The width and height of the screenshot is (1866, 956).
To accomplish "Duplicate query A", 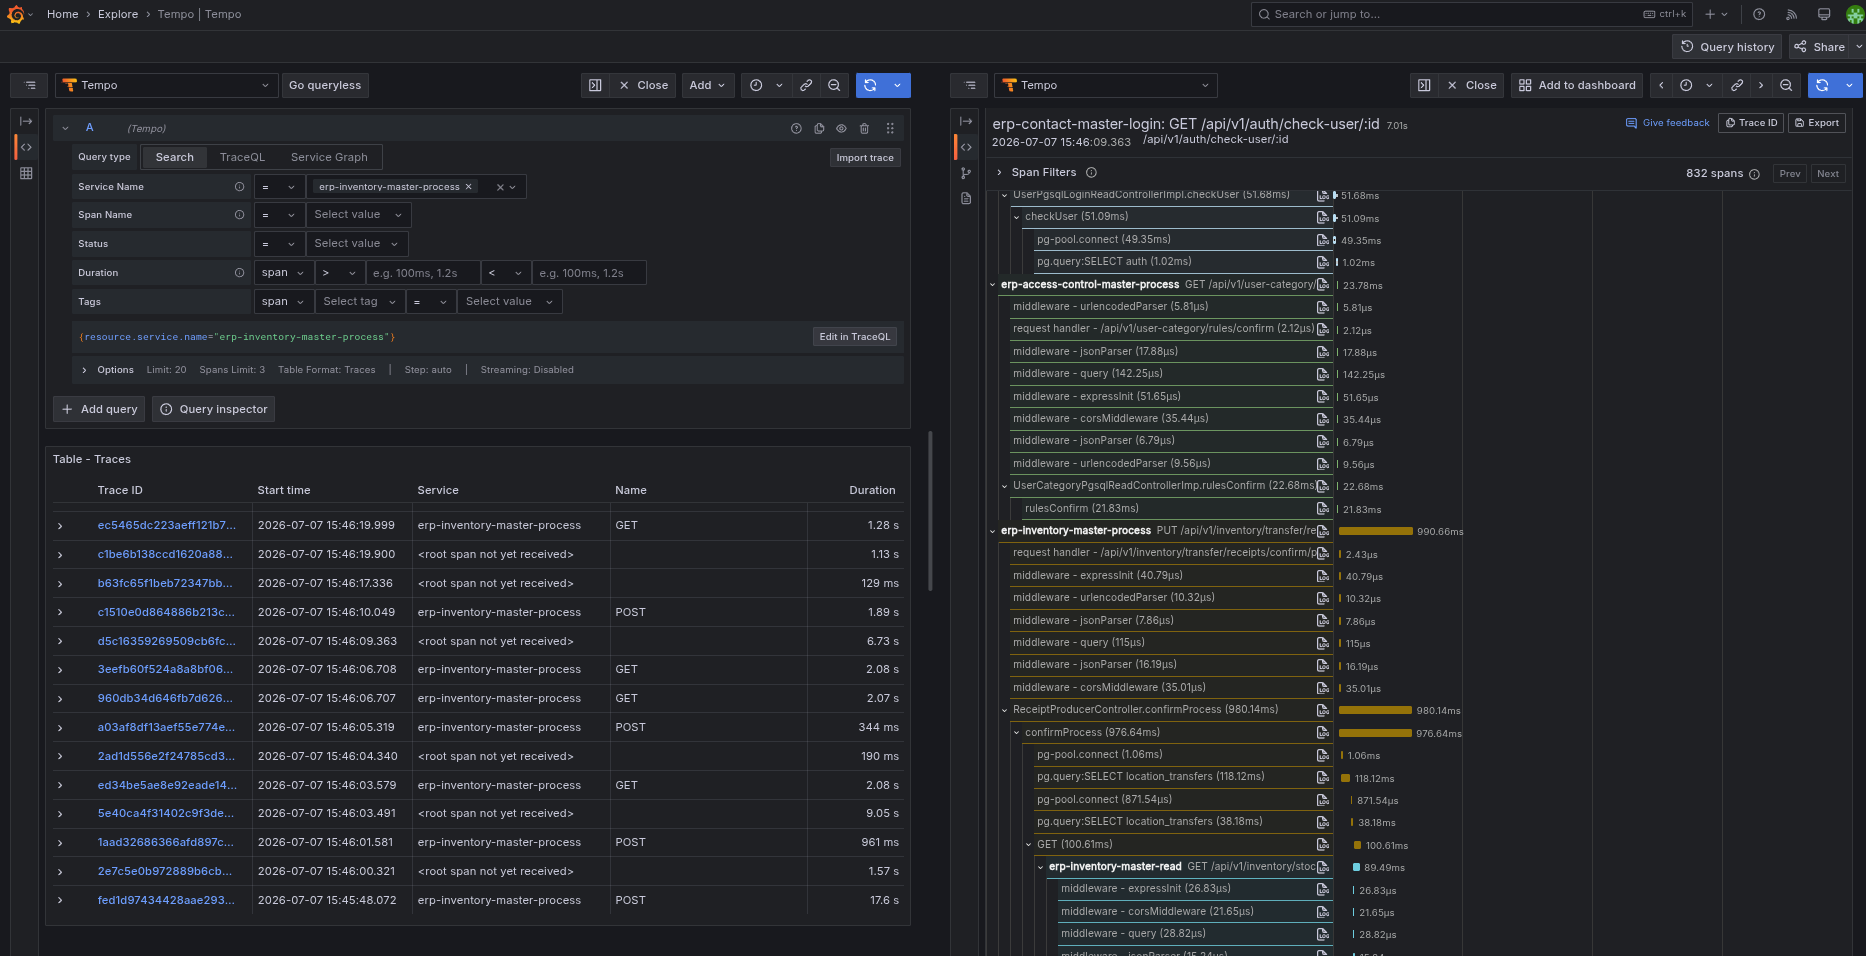I will pos(819,128).
